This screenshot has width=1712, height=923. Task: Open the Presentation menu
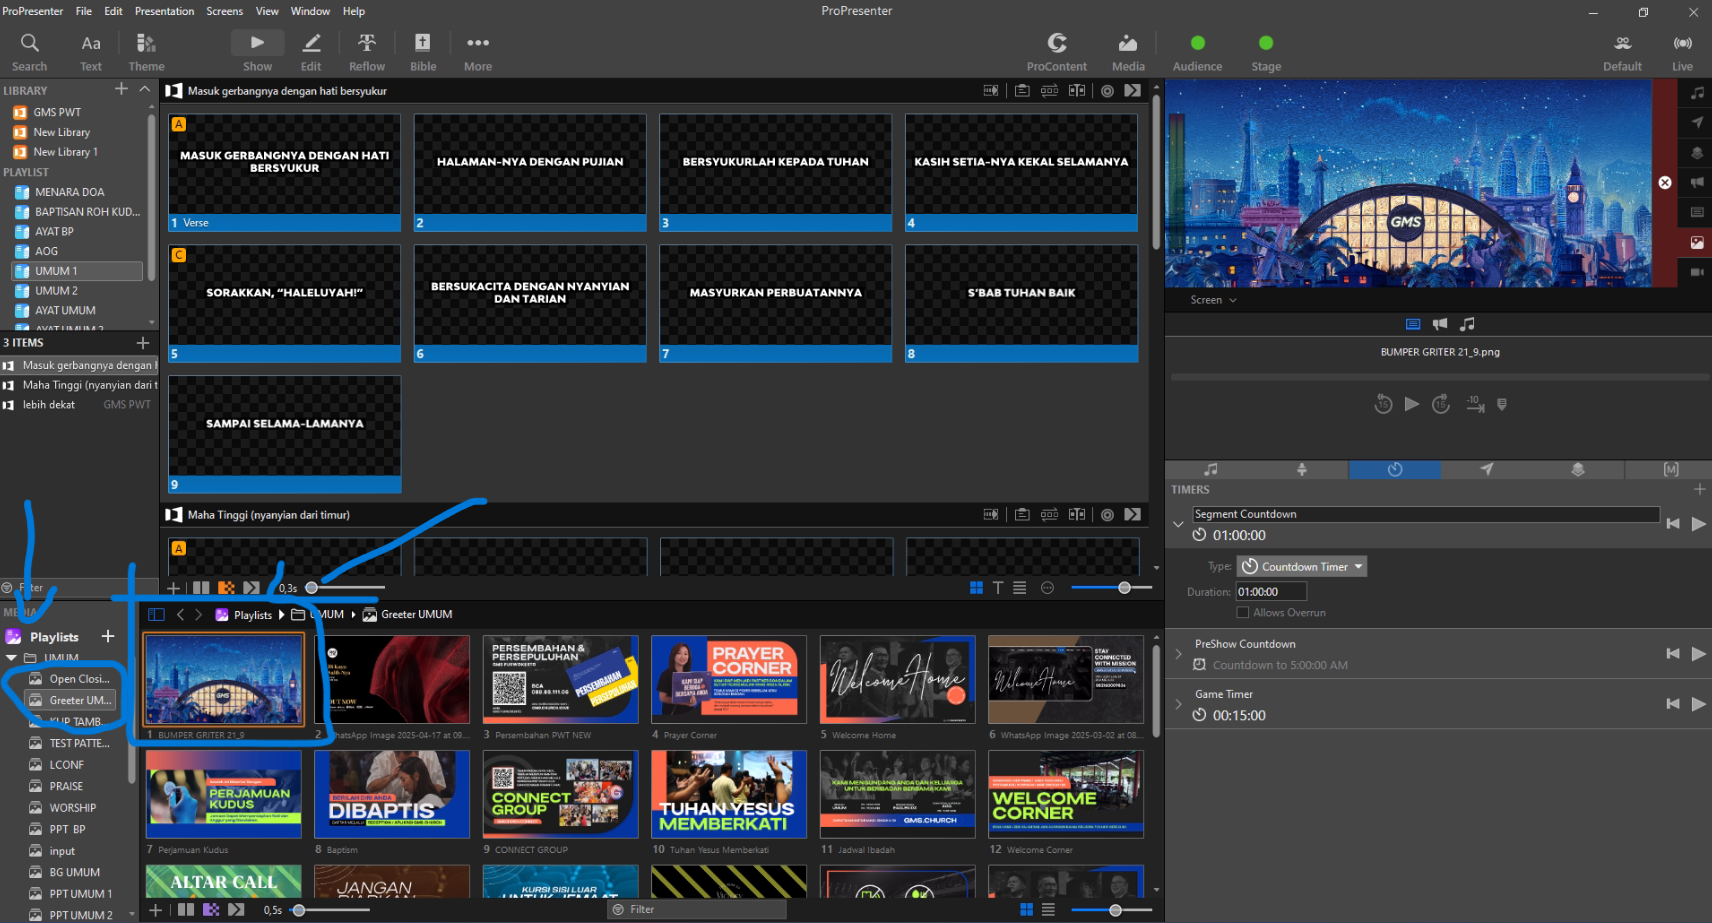[x=164, y=11]
